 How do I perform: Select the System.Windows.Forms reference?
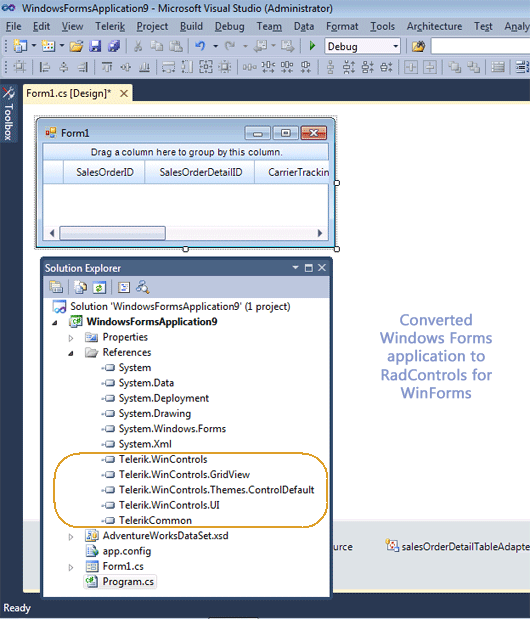tap(172, 429)
